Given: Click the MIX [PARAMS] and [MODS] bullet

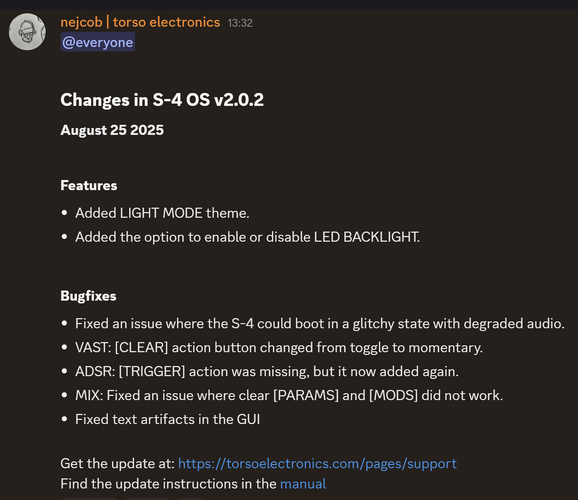Looking at the screenshot, I should click(289, 396).
